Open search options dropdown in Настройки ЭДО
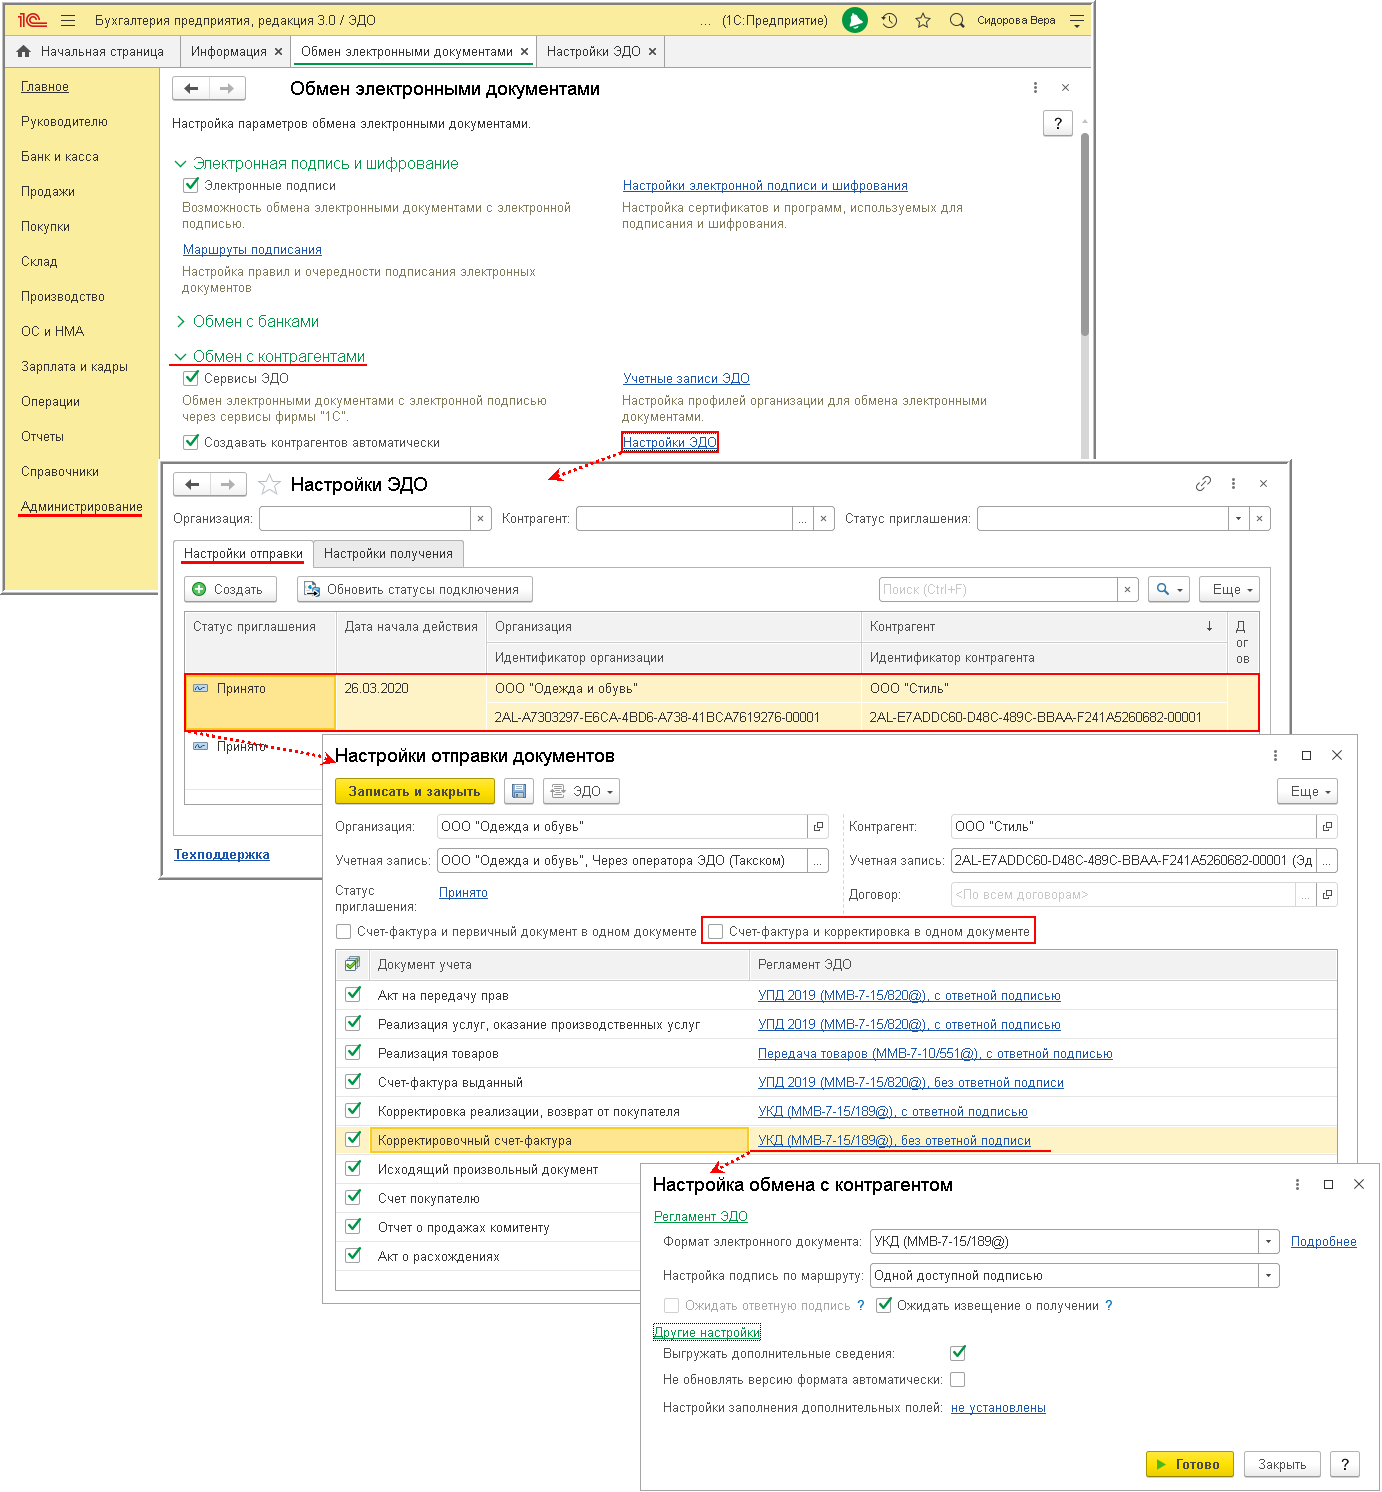 pos(1169,590)
